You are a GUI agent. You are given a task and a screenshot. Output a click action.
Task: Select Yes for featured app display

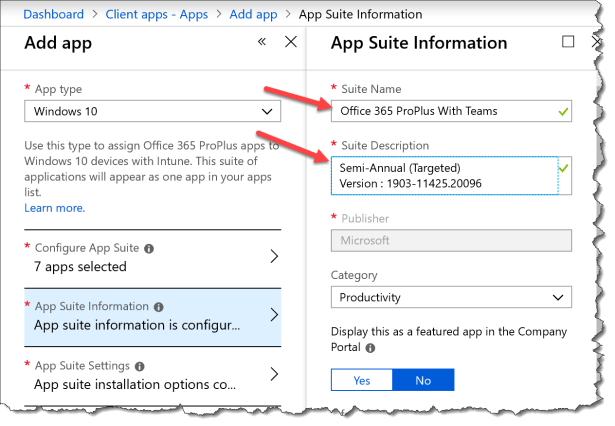click(362, 380)
